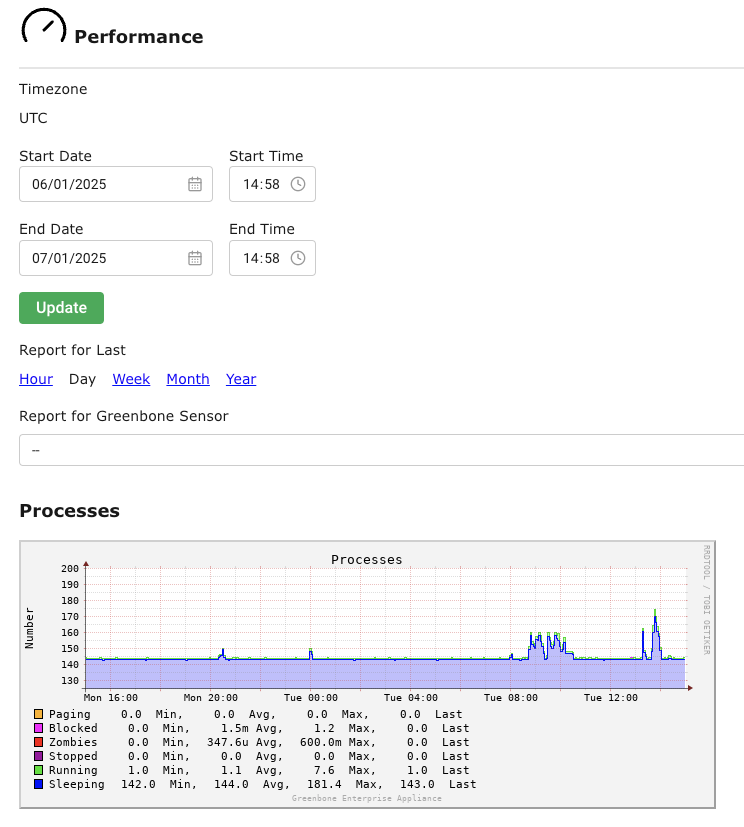
Task: Click the End Time input field
Action: pos(260,258)
